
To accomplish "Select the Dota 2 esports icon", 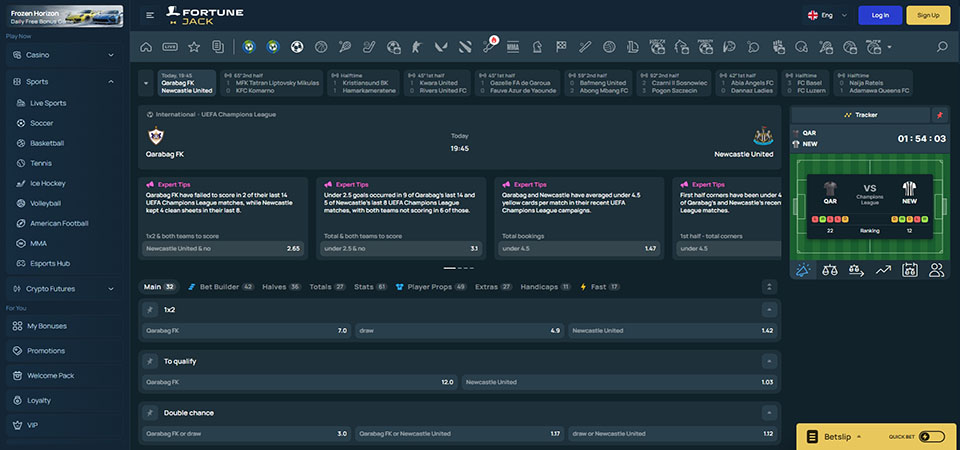I will [x=465, y=47].
